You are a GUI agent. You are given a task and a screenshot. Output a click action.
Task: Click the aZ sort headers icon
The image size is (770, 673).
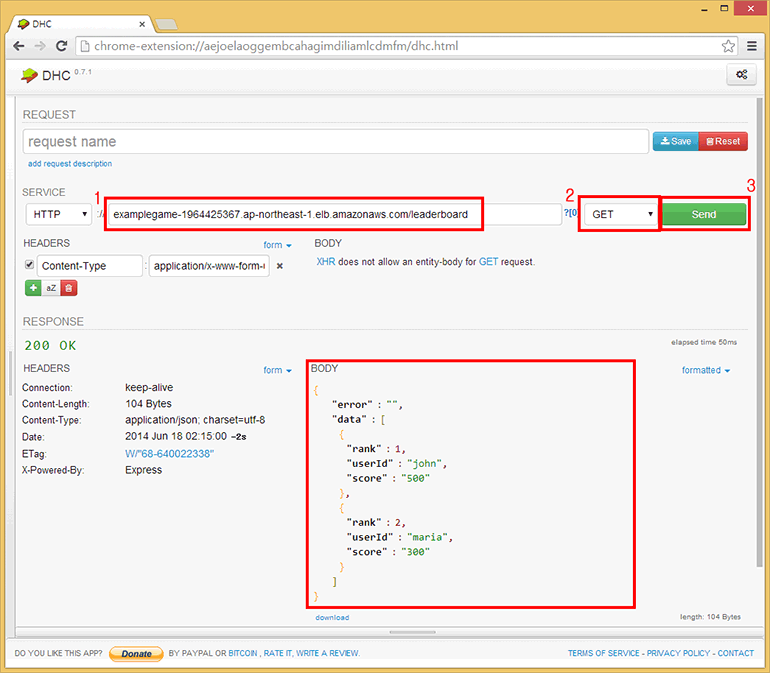(51, 288)
